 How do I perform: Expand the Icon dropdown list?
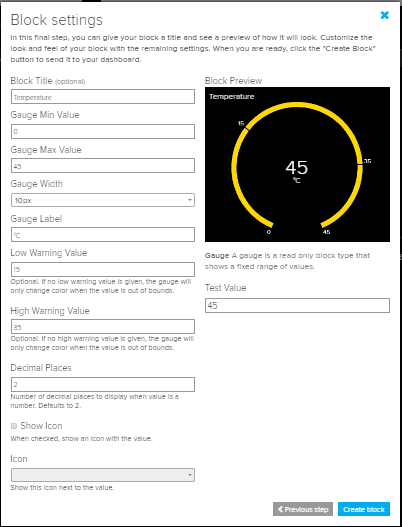tap(103, 475)
